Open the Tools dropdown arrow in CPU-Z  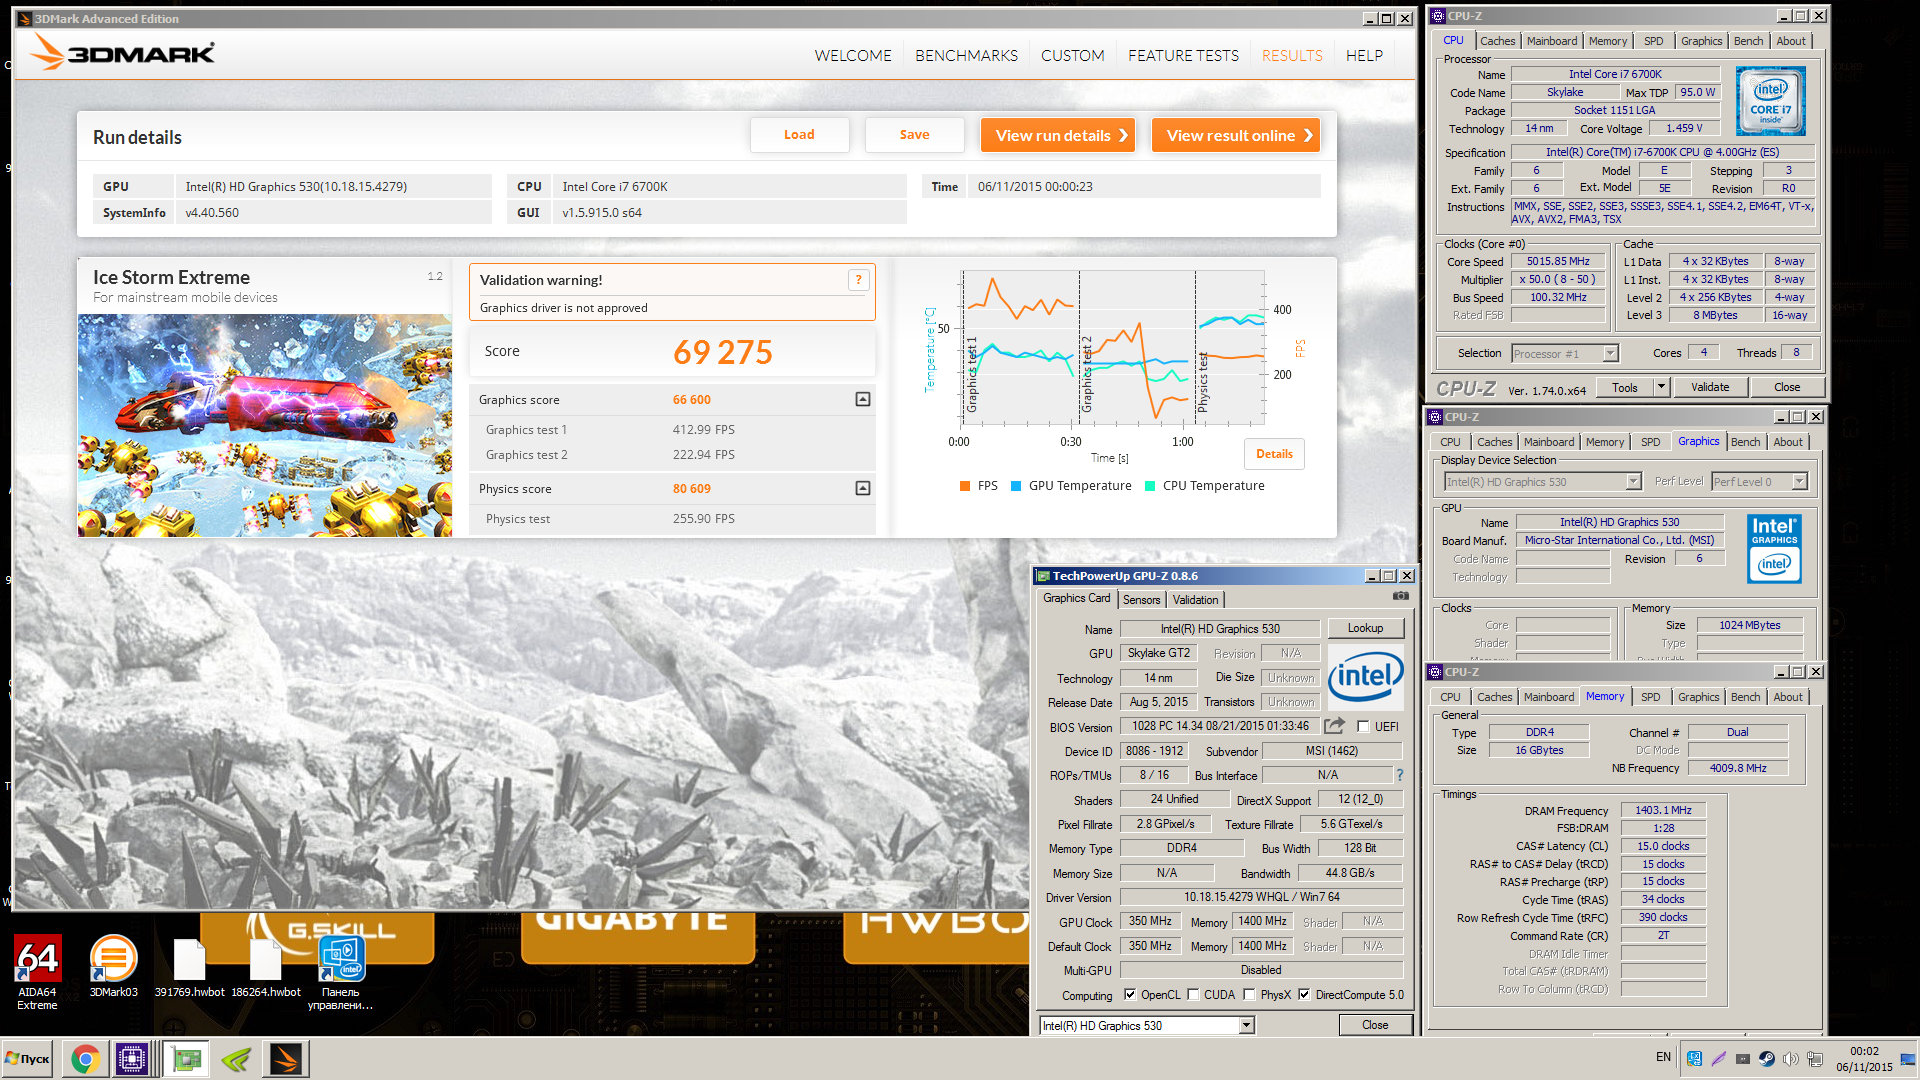pyautogui.click(x=1661, y=387)
